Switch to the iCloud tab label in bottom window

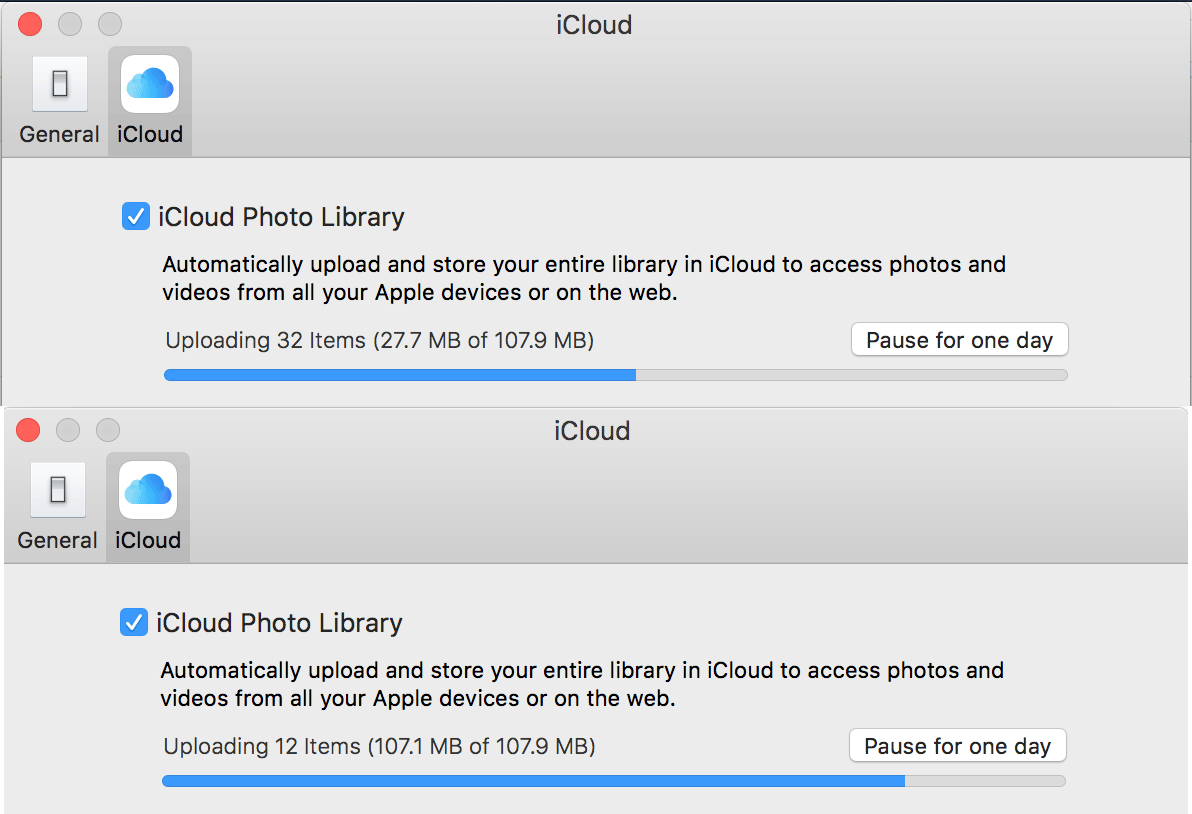tap(148, 540)
